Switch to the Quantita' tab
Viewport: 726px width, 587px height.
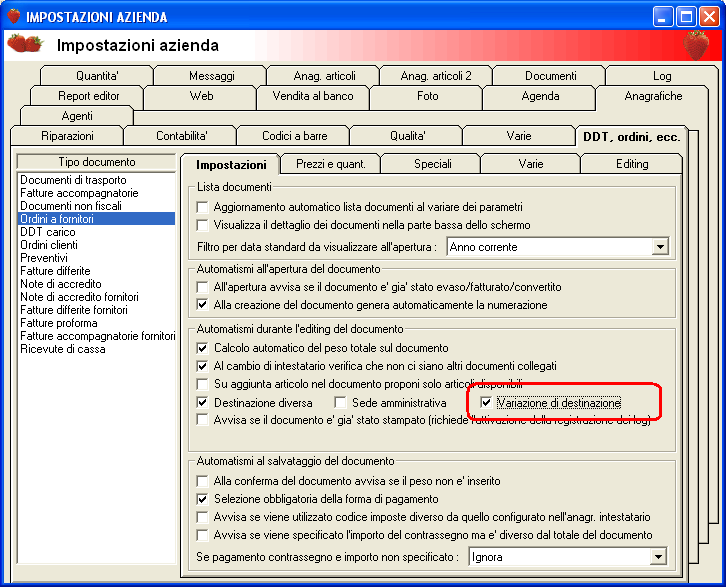point(97,76)
